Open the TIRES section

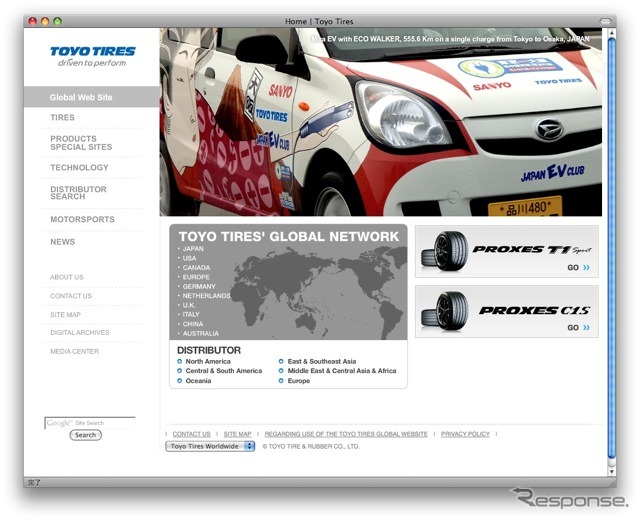click(x=62, y=118)
